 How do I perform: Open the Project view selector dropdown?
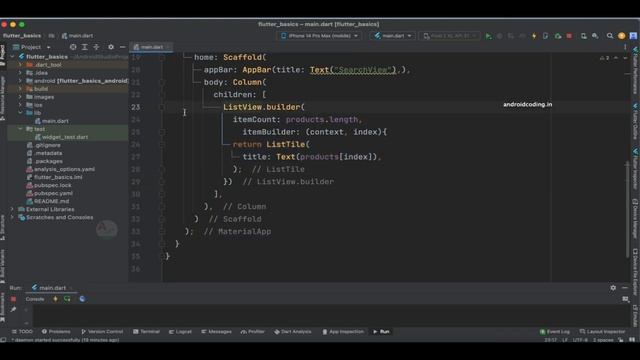(x=31, y=47)
